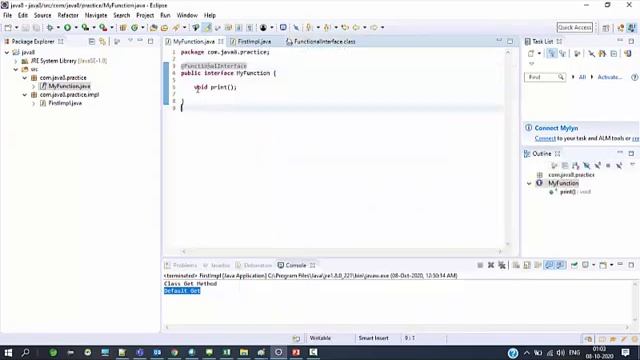This screenshot has width=640, height=360.
Task: Click the 'Default Get' console output line
Action: pos(182,291)
